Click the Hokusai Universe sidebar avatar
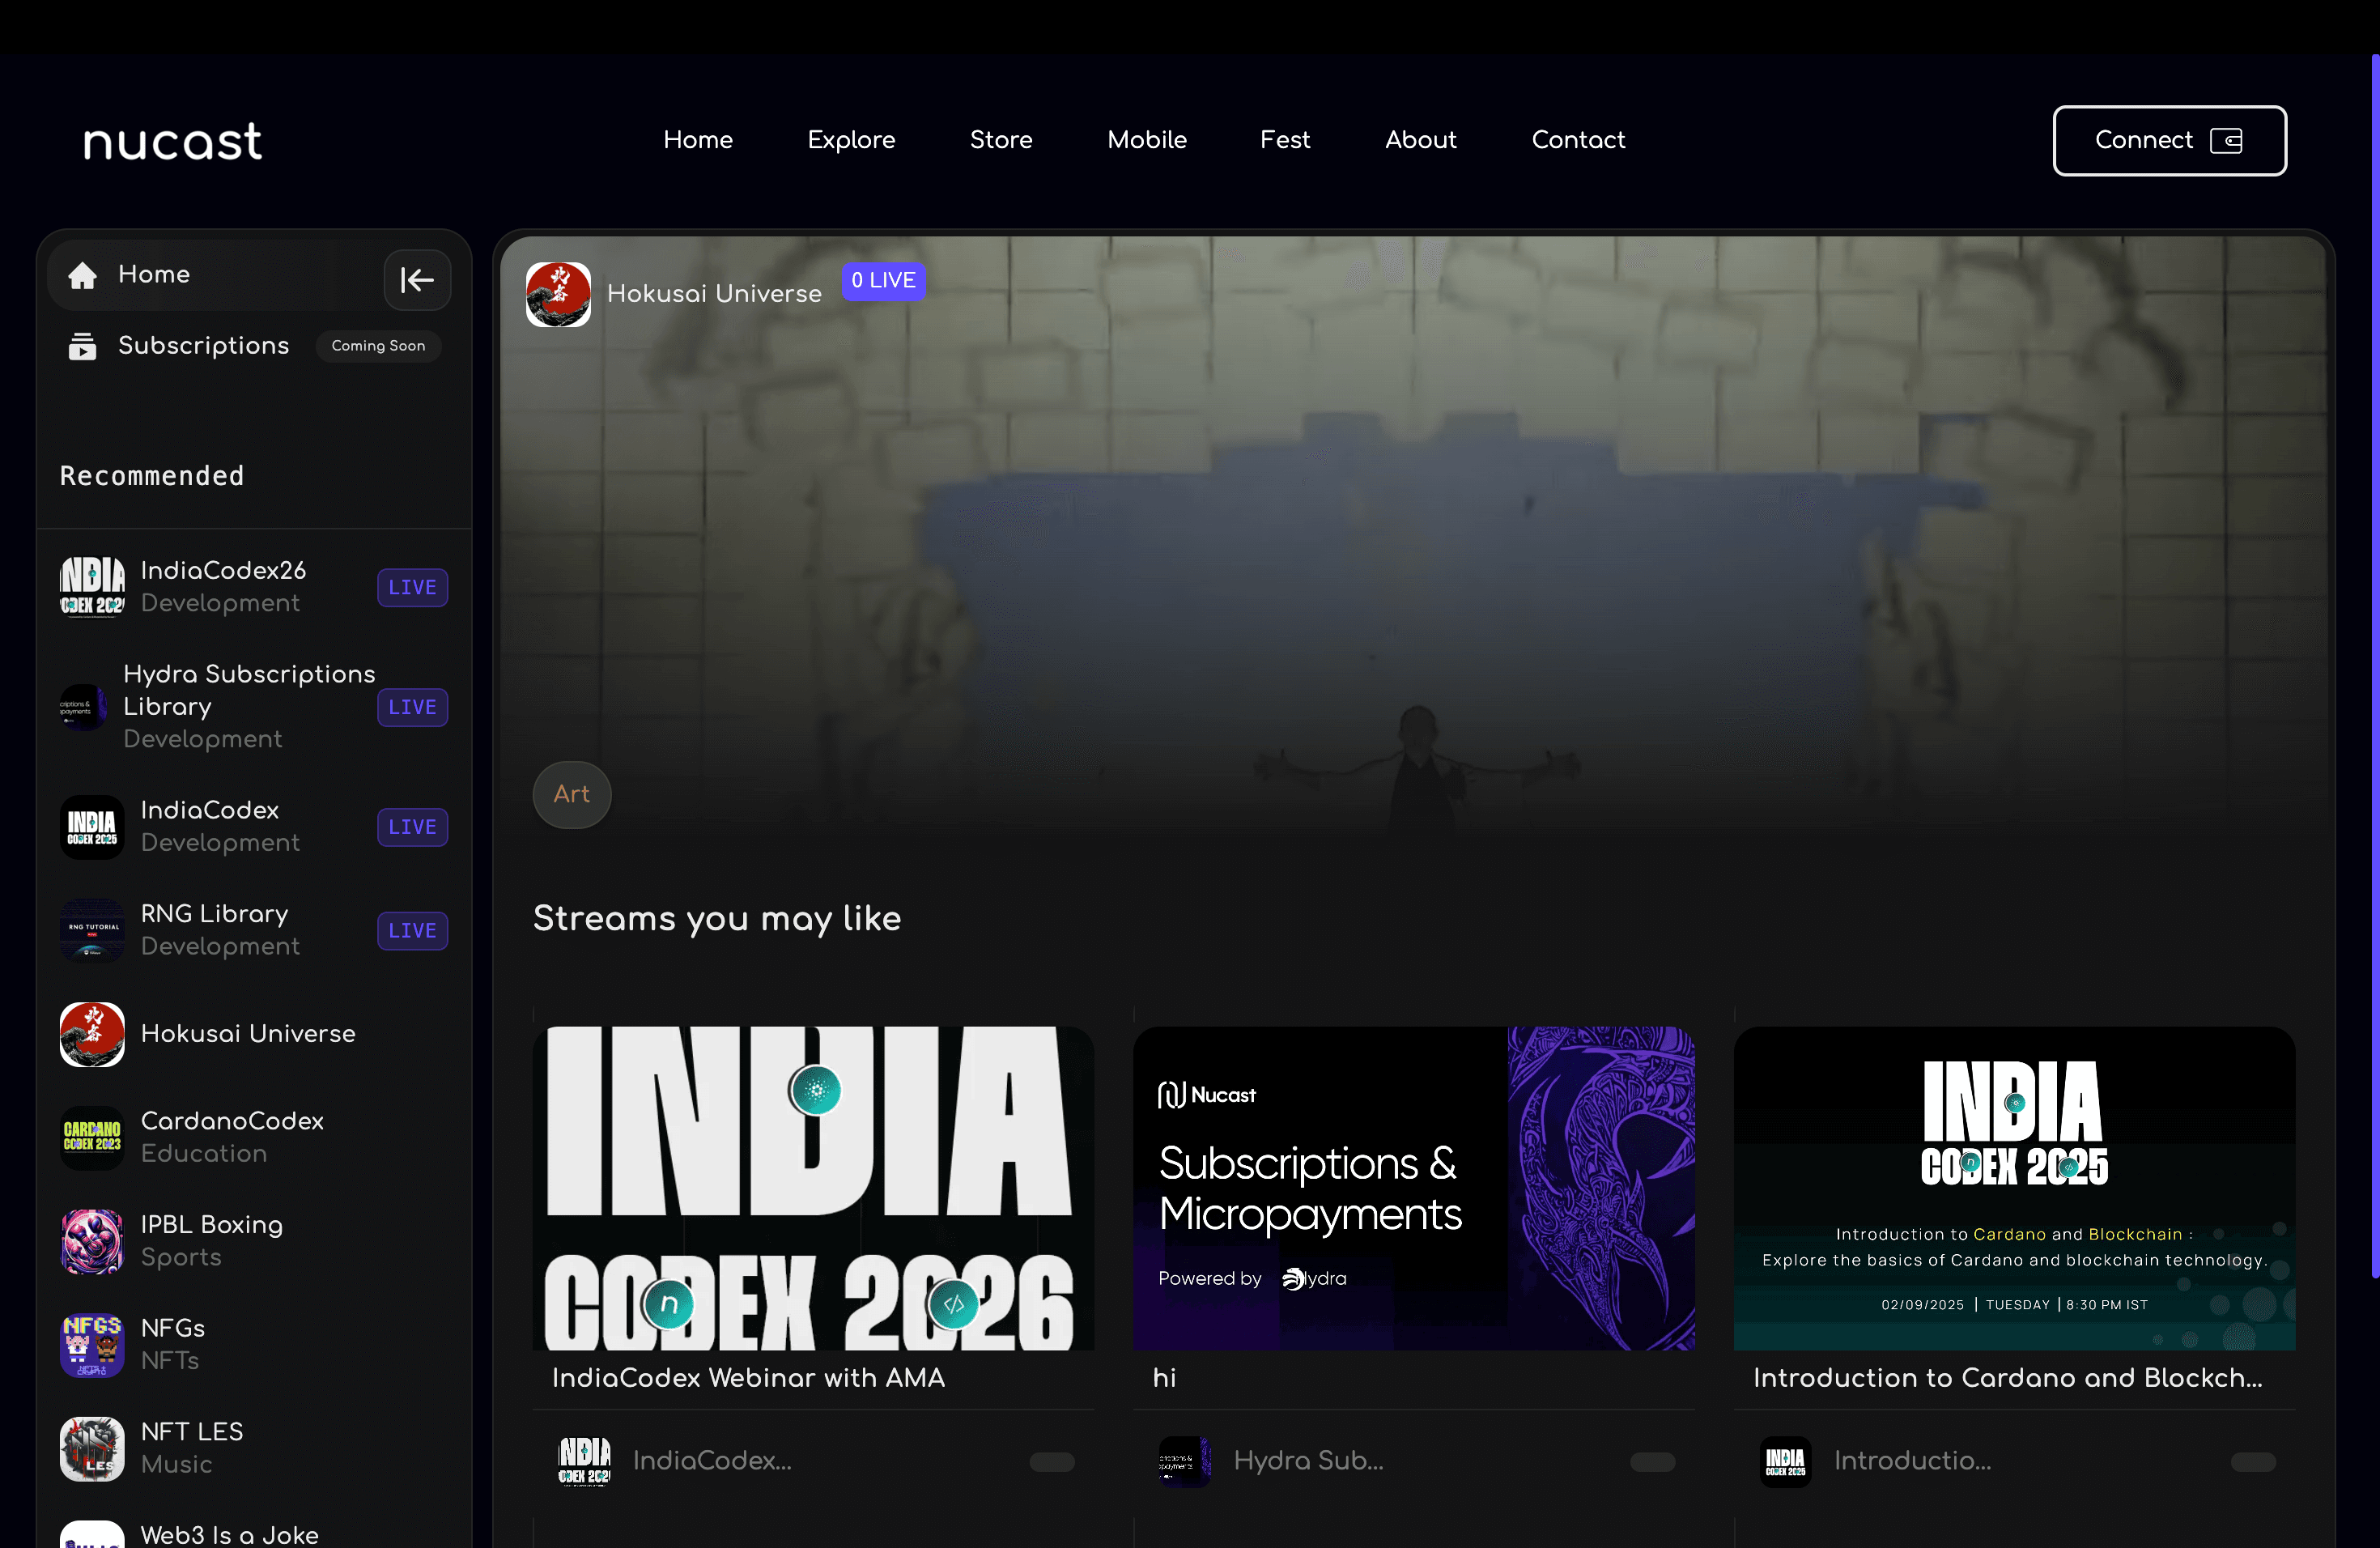The image size is (2380, 1548). coord(92,1034)
